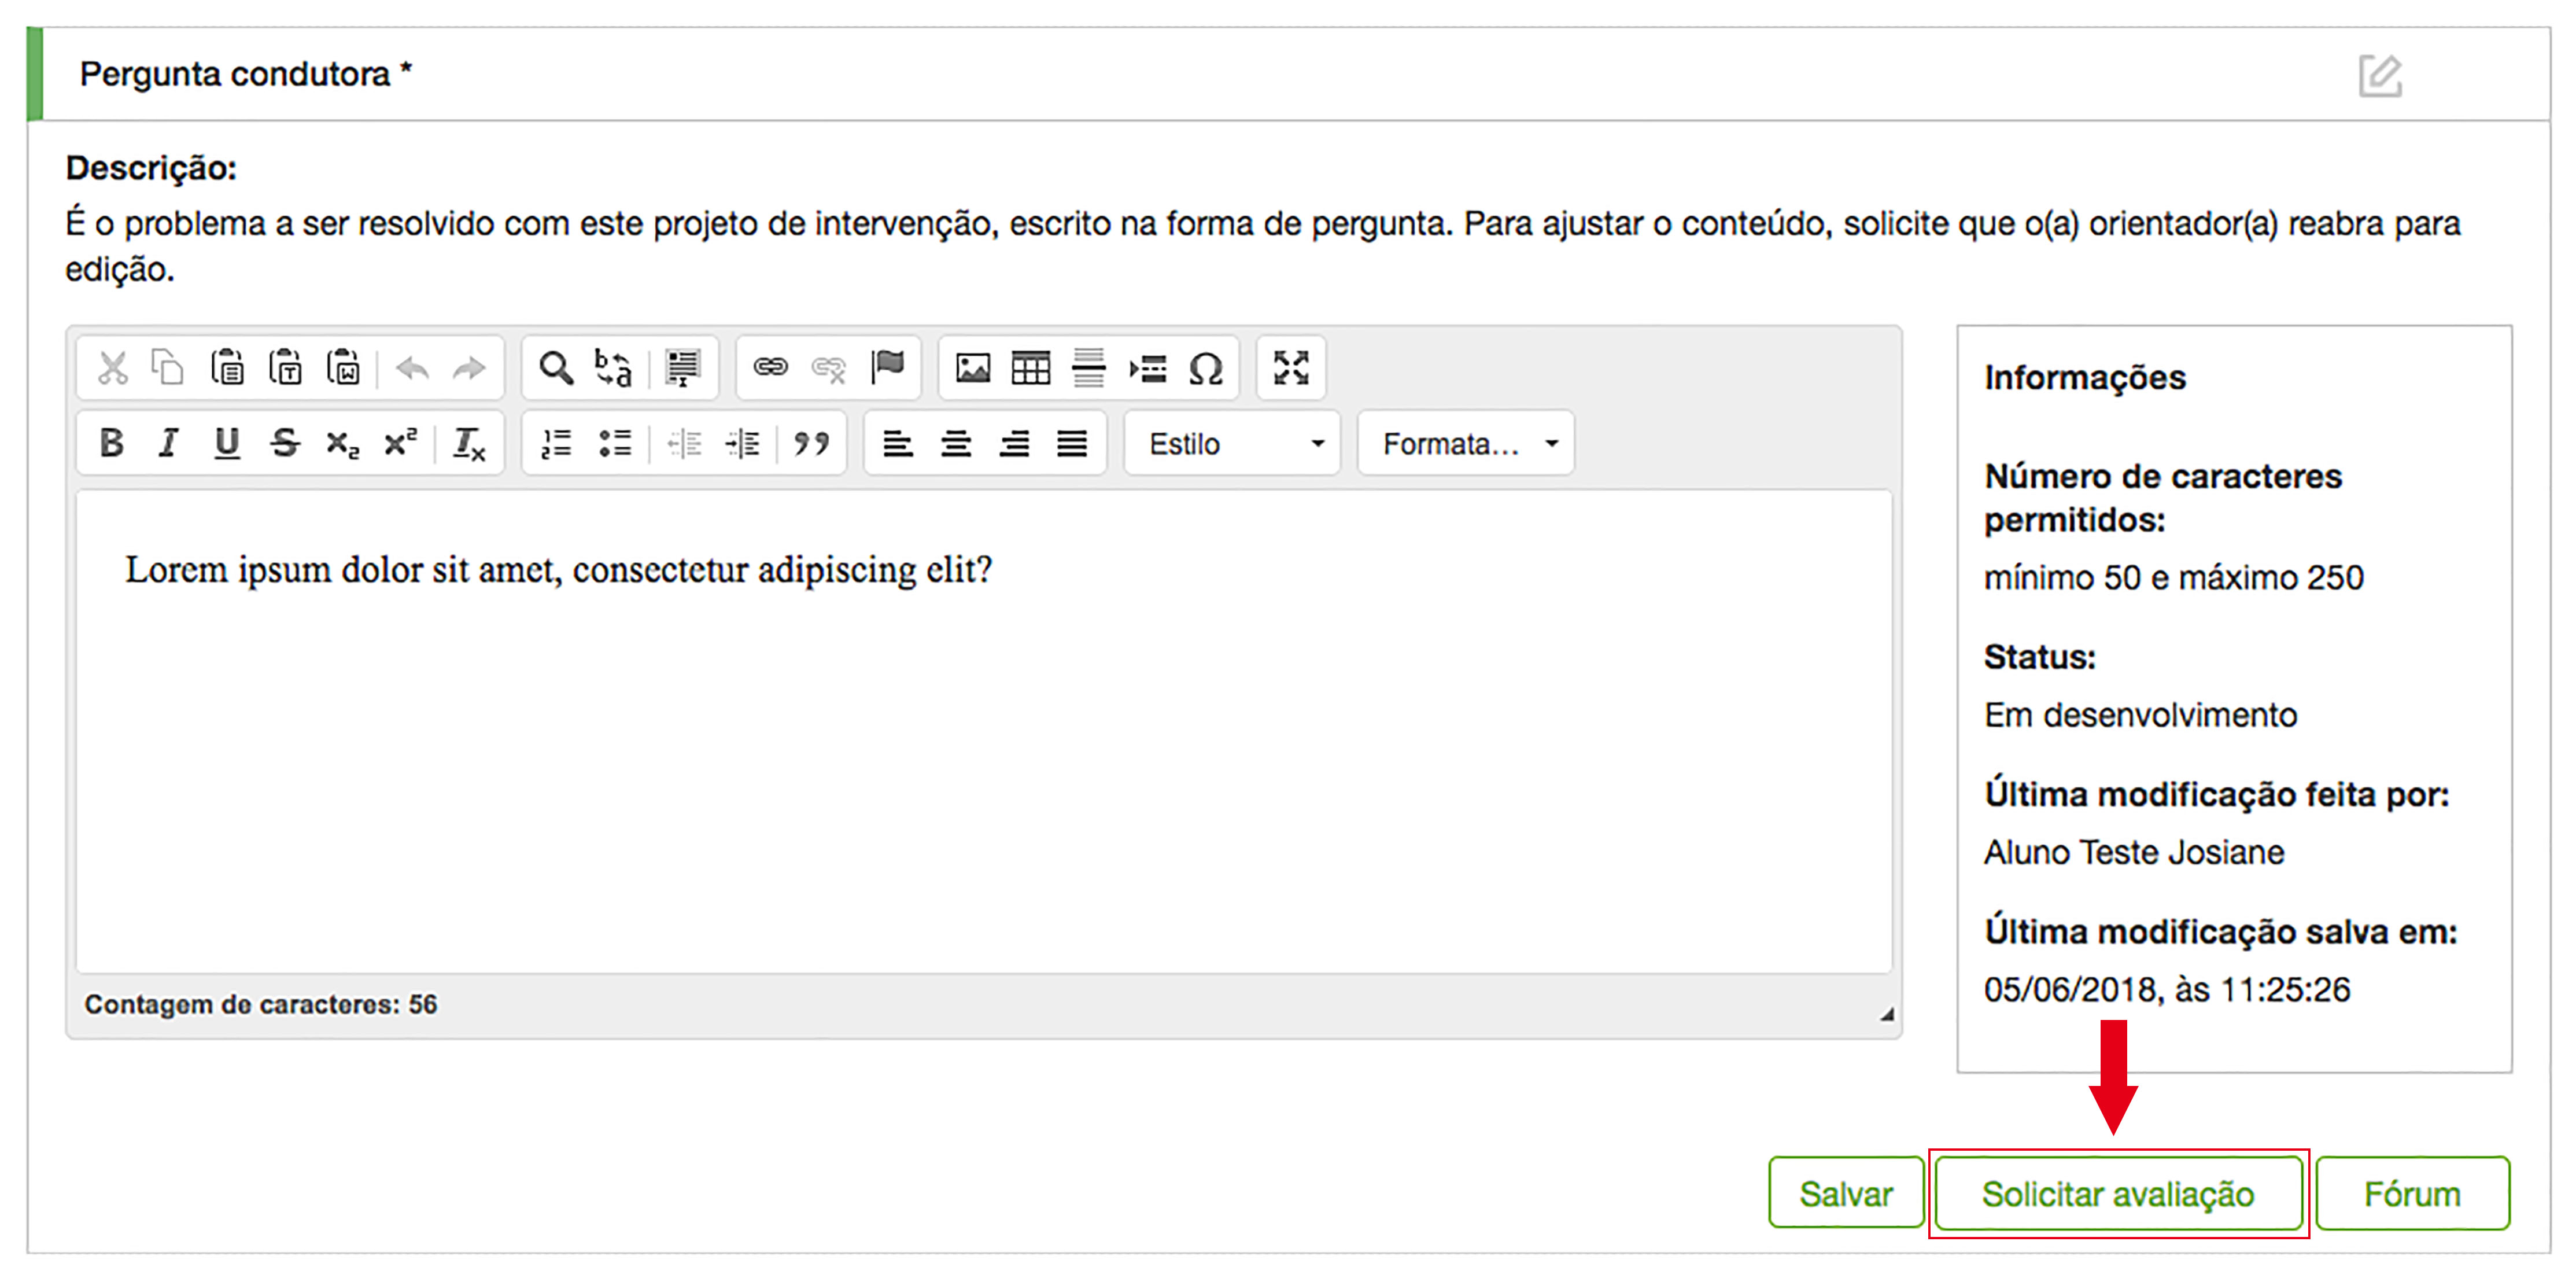Click the Salvar button
This screenshot has height=1278, width=2576.
click(x=1845, y=1193)
